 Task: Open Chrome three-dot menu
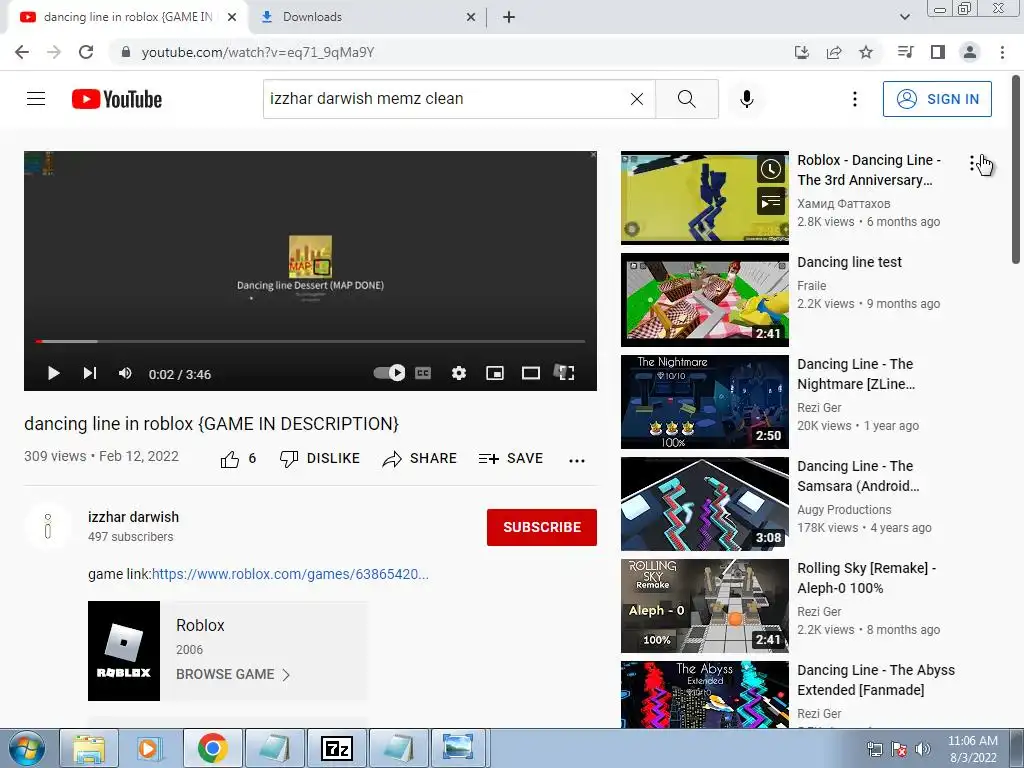(x=1002, y=52)
